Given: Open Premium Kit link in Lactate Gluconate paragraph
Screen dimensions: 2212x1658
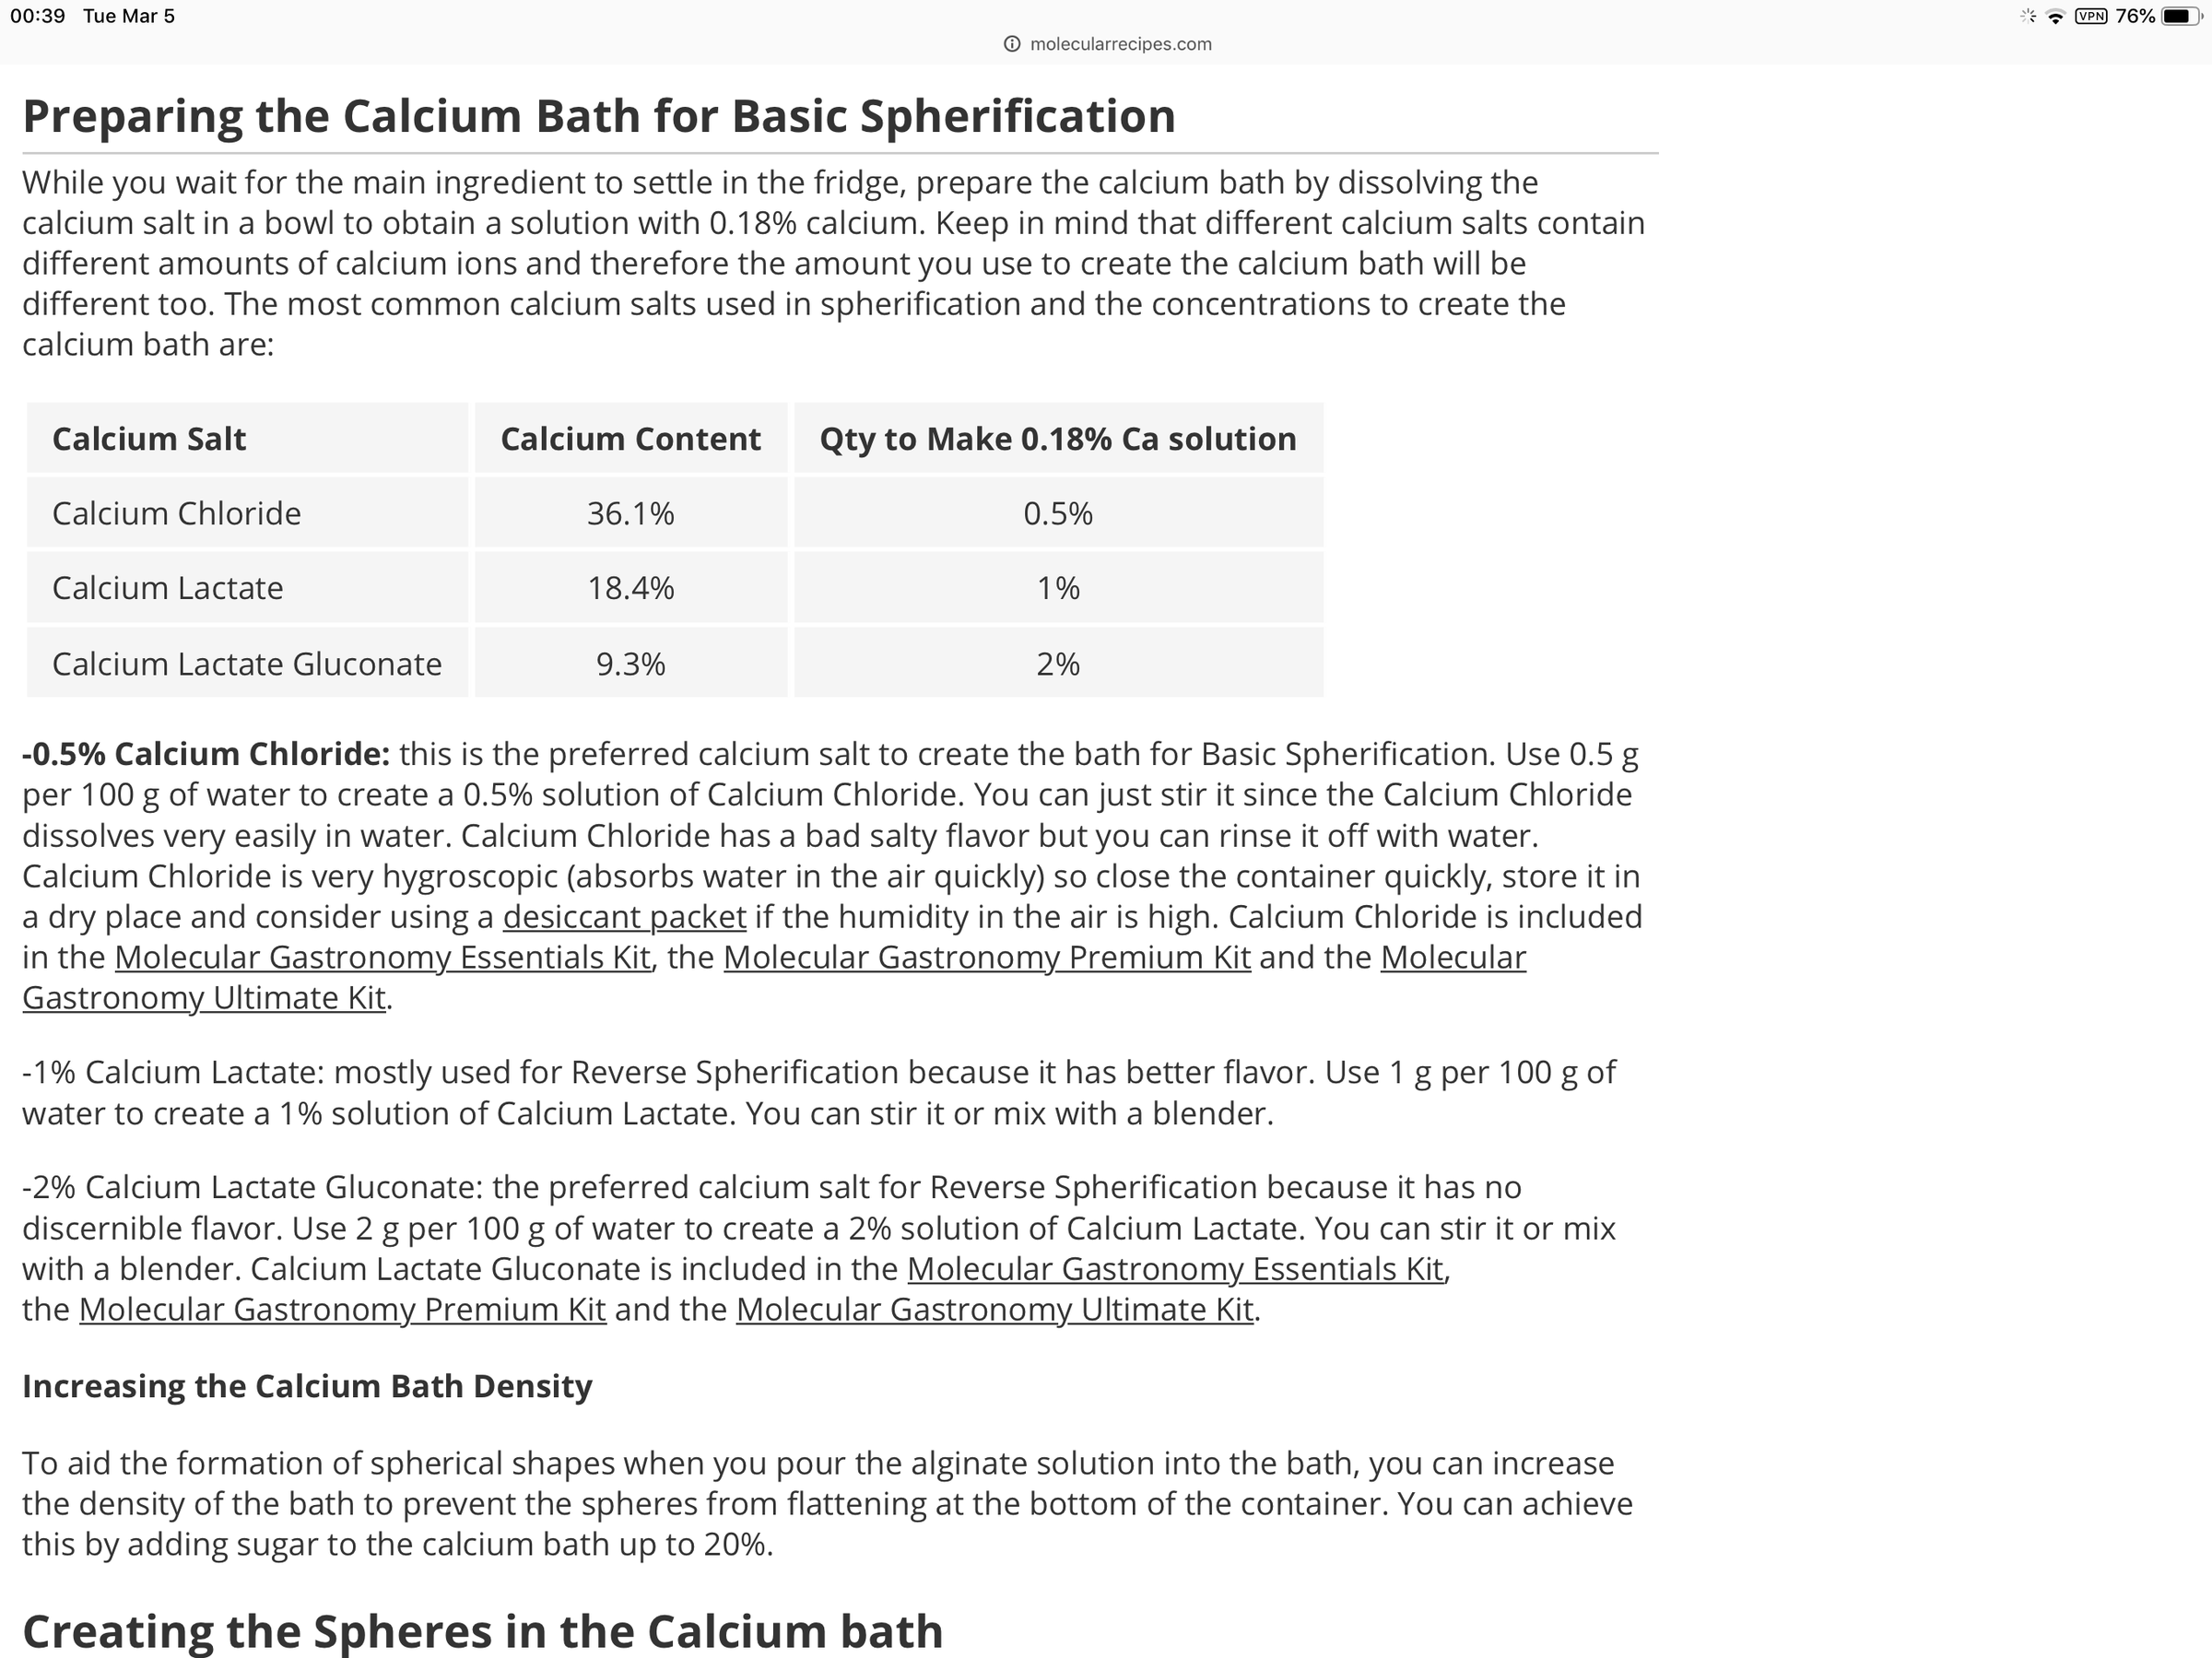Looking at the screenshot, I should (x=342, y=1310).
